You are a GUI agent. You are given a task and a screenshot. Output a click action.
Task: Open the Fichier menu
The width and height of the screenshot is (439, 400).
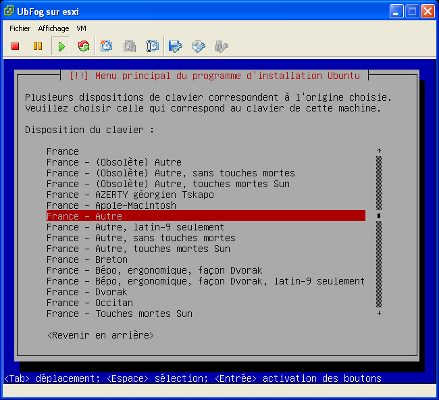[20, 29]
